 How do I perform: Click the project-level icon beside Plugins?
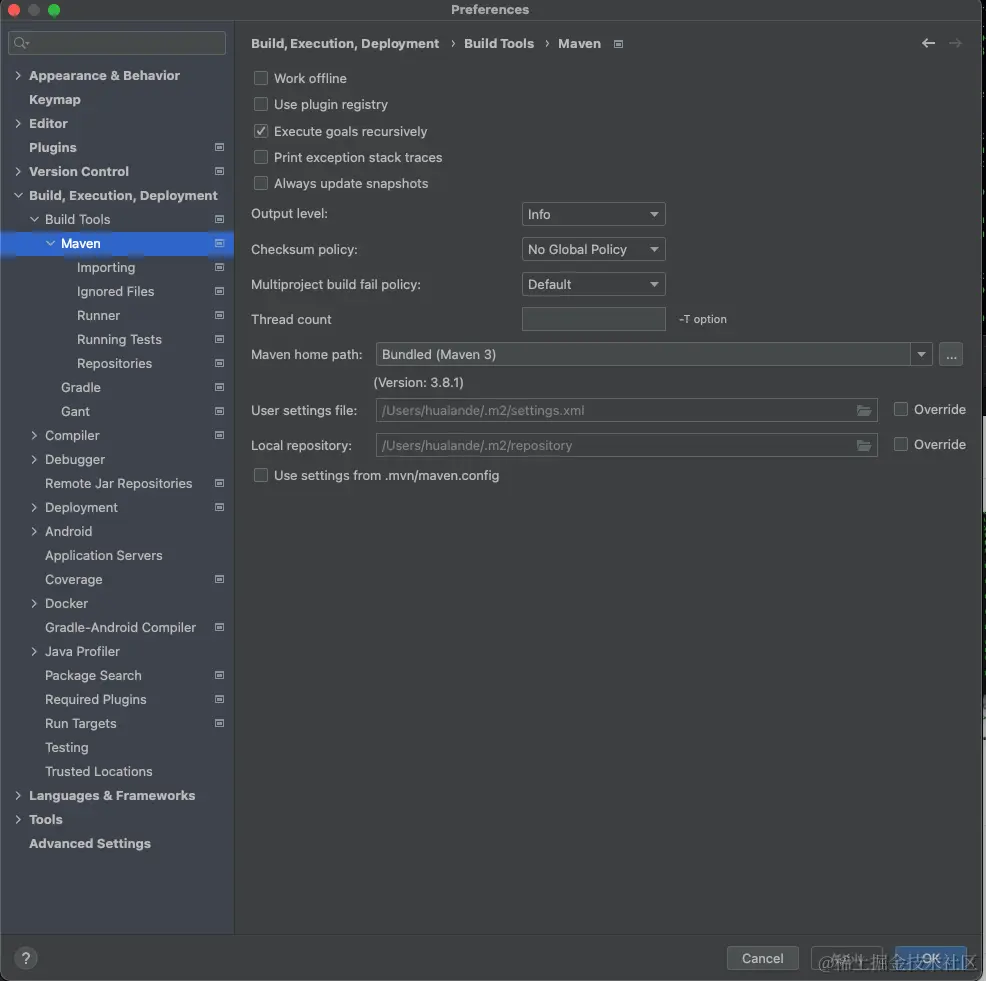(x=220, y=147)
